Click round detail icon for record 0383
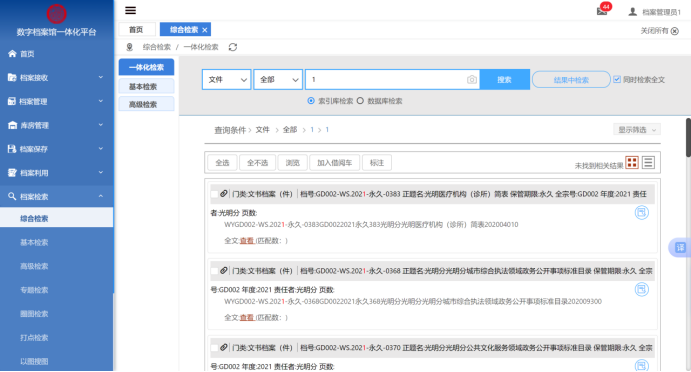This screenshot has height=372, width=691. 642,212
